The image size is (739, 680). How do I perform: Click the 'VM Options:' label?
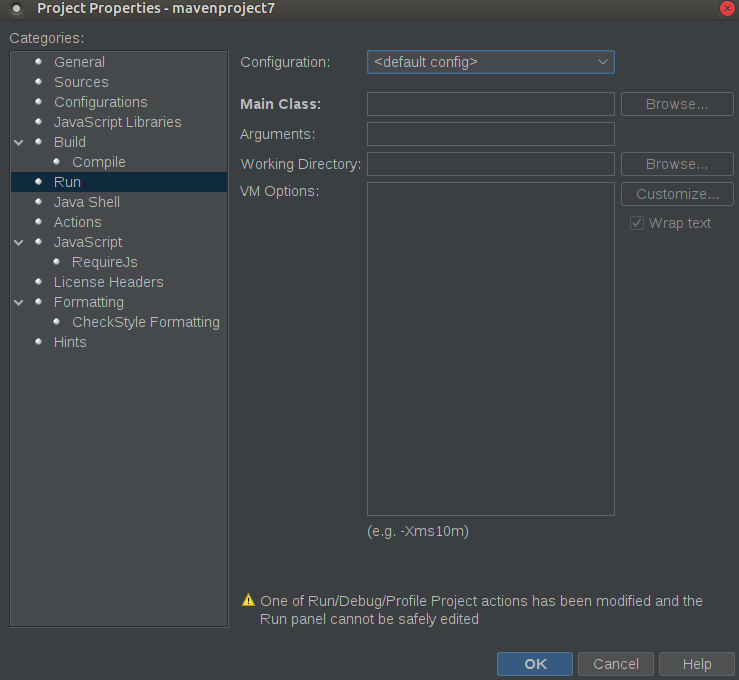point(279,191)
